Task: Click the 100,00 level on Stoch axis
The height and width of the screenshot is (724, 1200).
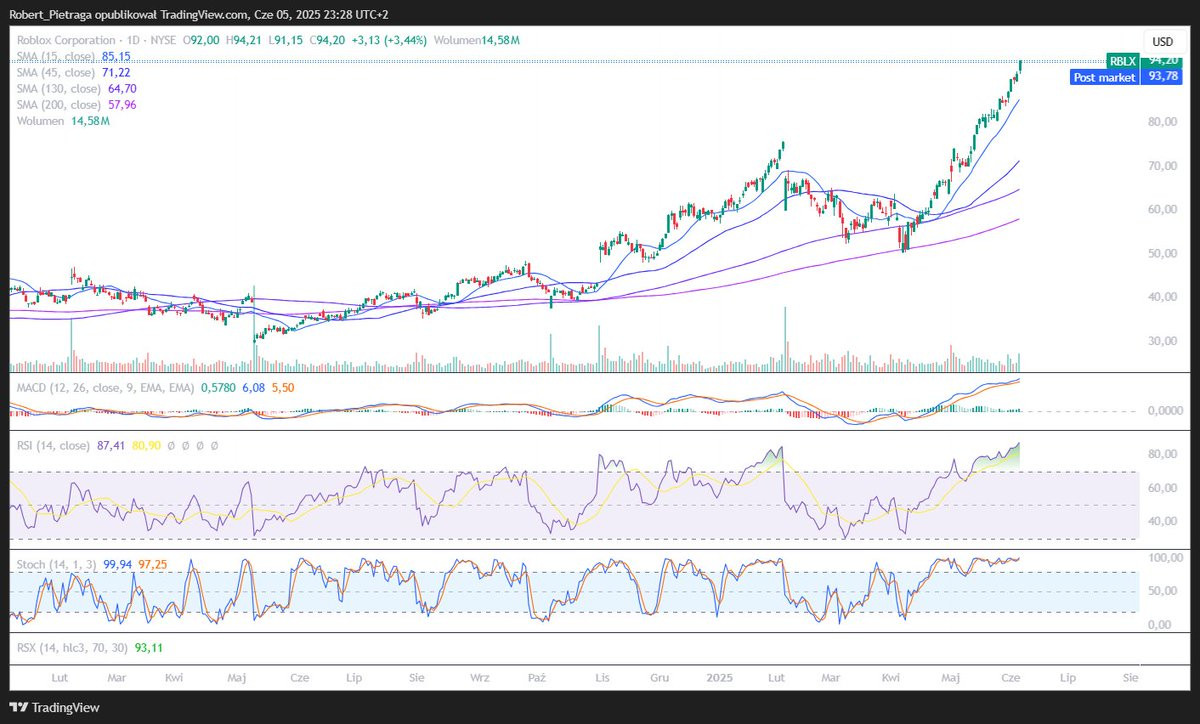Action: 1164,558
